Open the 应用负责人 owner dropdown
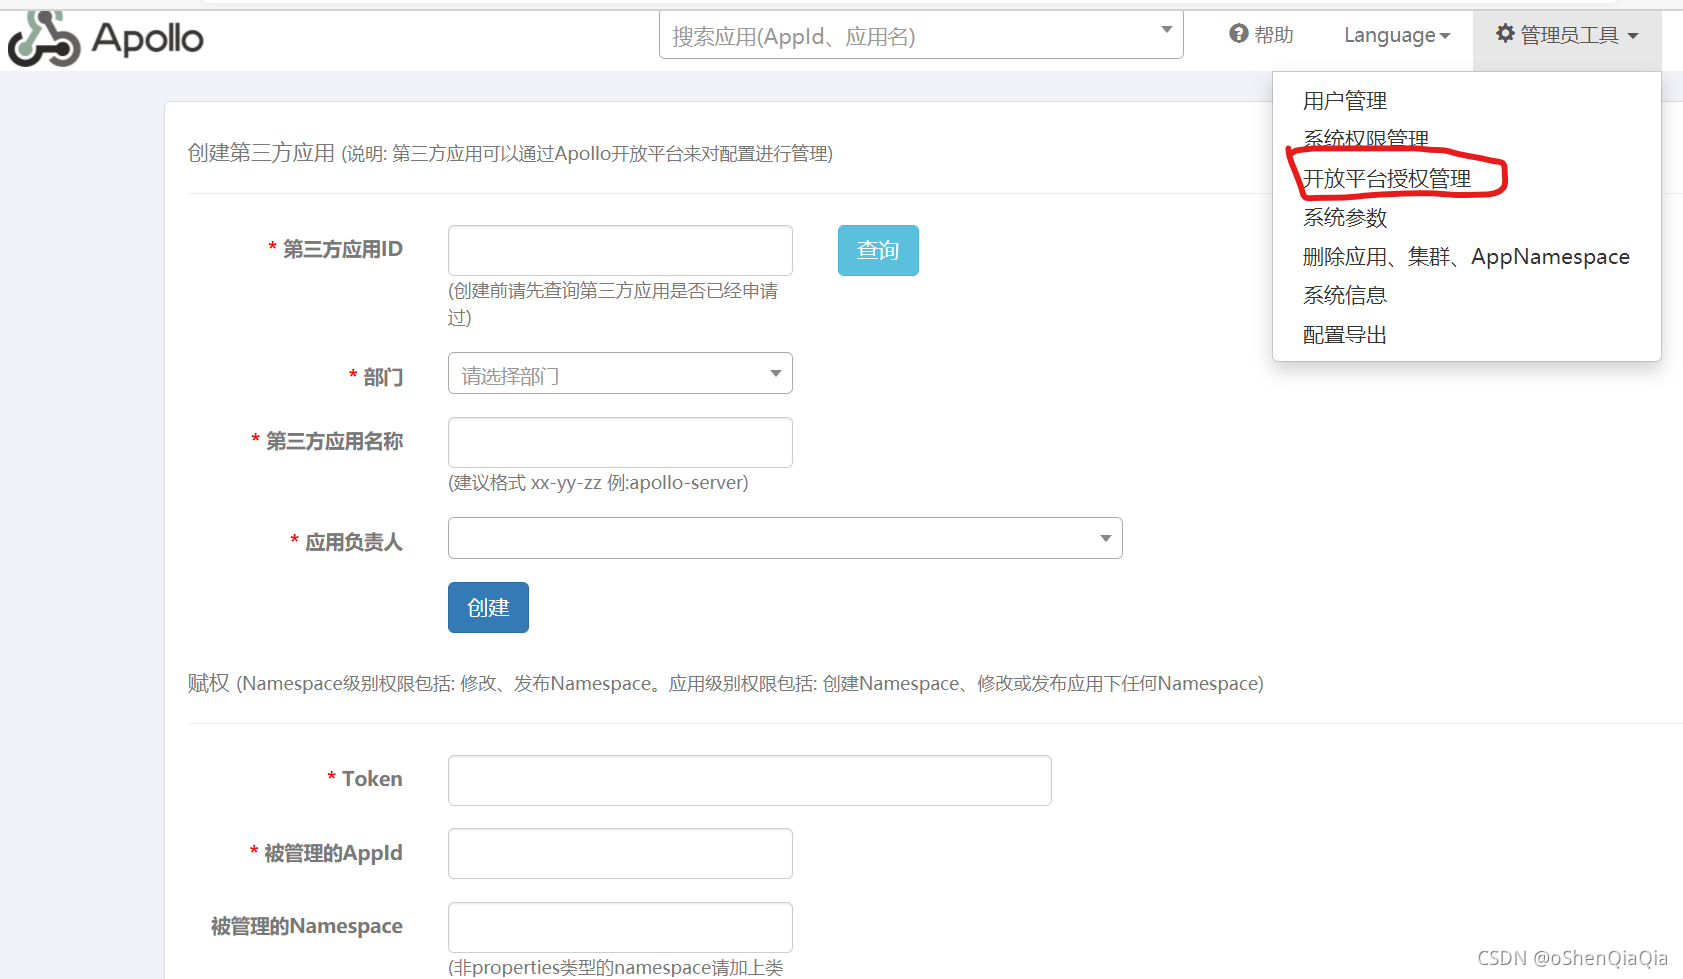Viewport: 1683px width, 979px height. 1105,538
